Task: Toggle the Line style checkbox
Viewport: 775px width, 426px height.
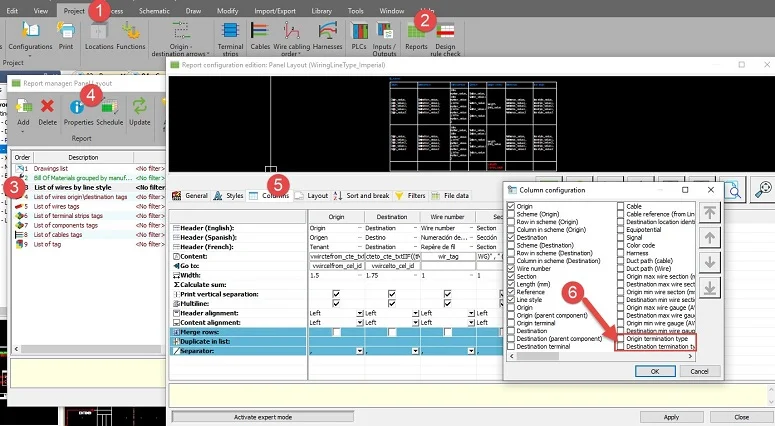Action: point(511,299)
